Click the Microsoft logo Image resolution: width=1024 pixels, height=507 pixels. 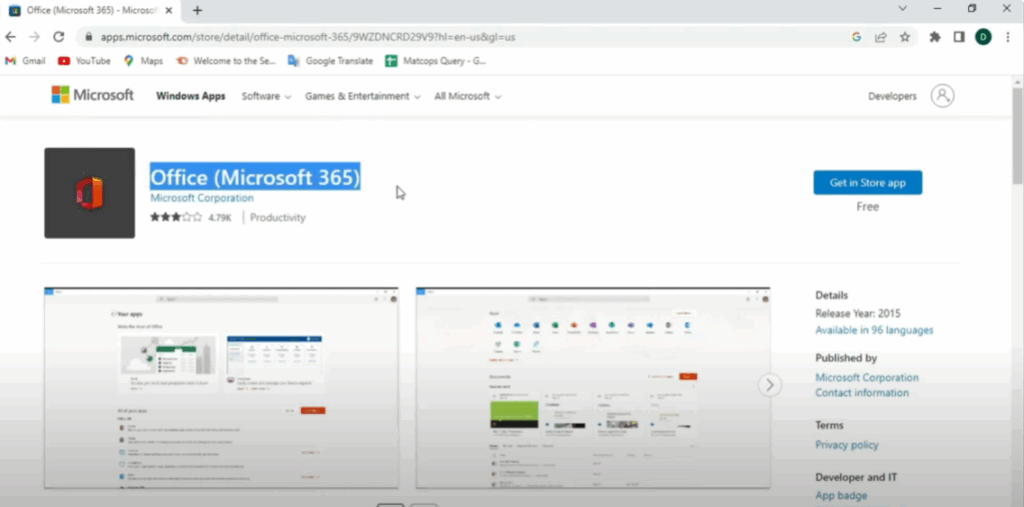(93, 95)
